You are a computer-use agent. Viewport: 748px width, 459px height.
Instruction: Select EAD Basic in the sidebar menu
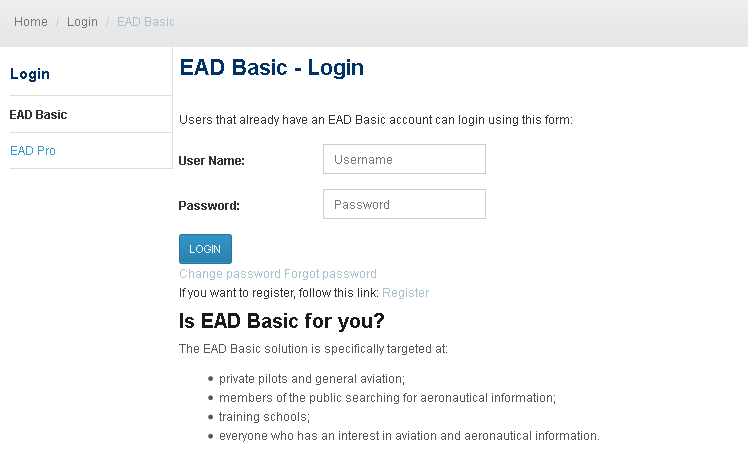point(38,115)
